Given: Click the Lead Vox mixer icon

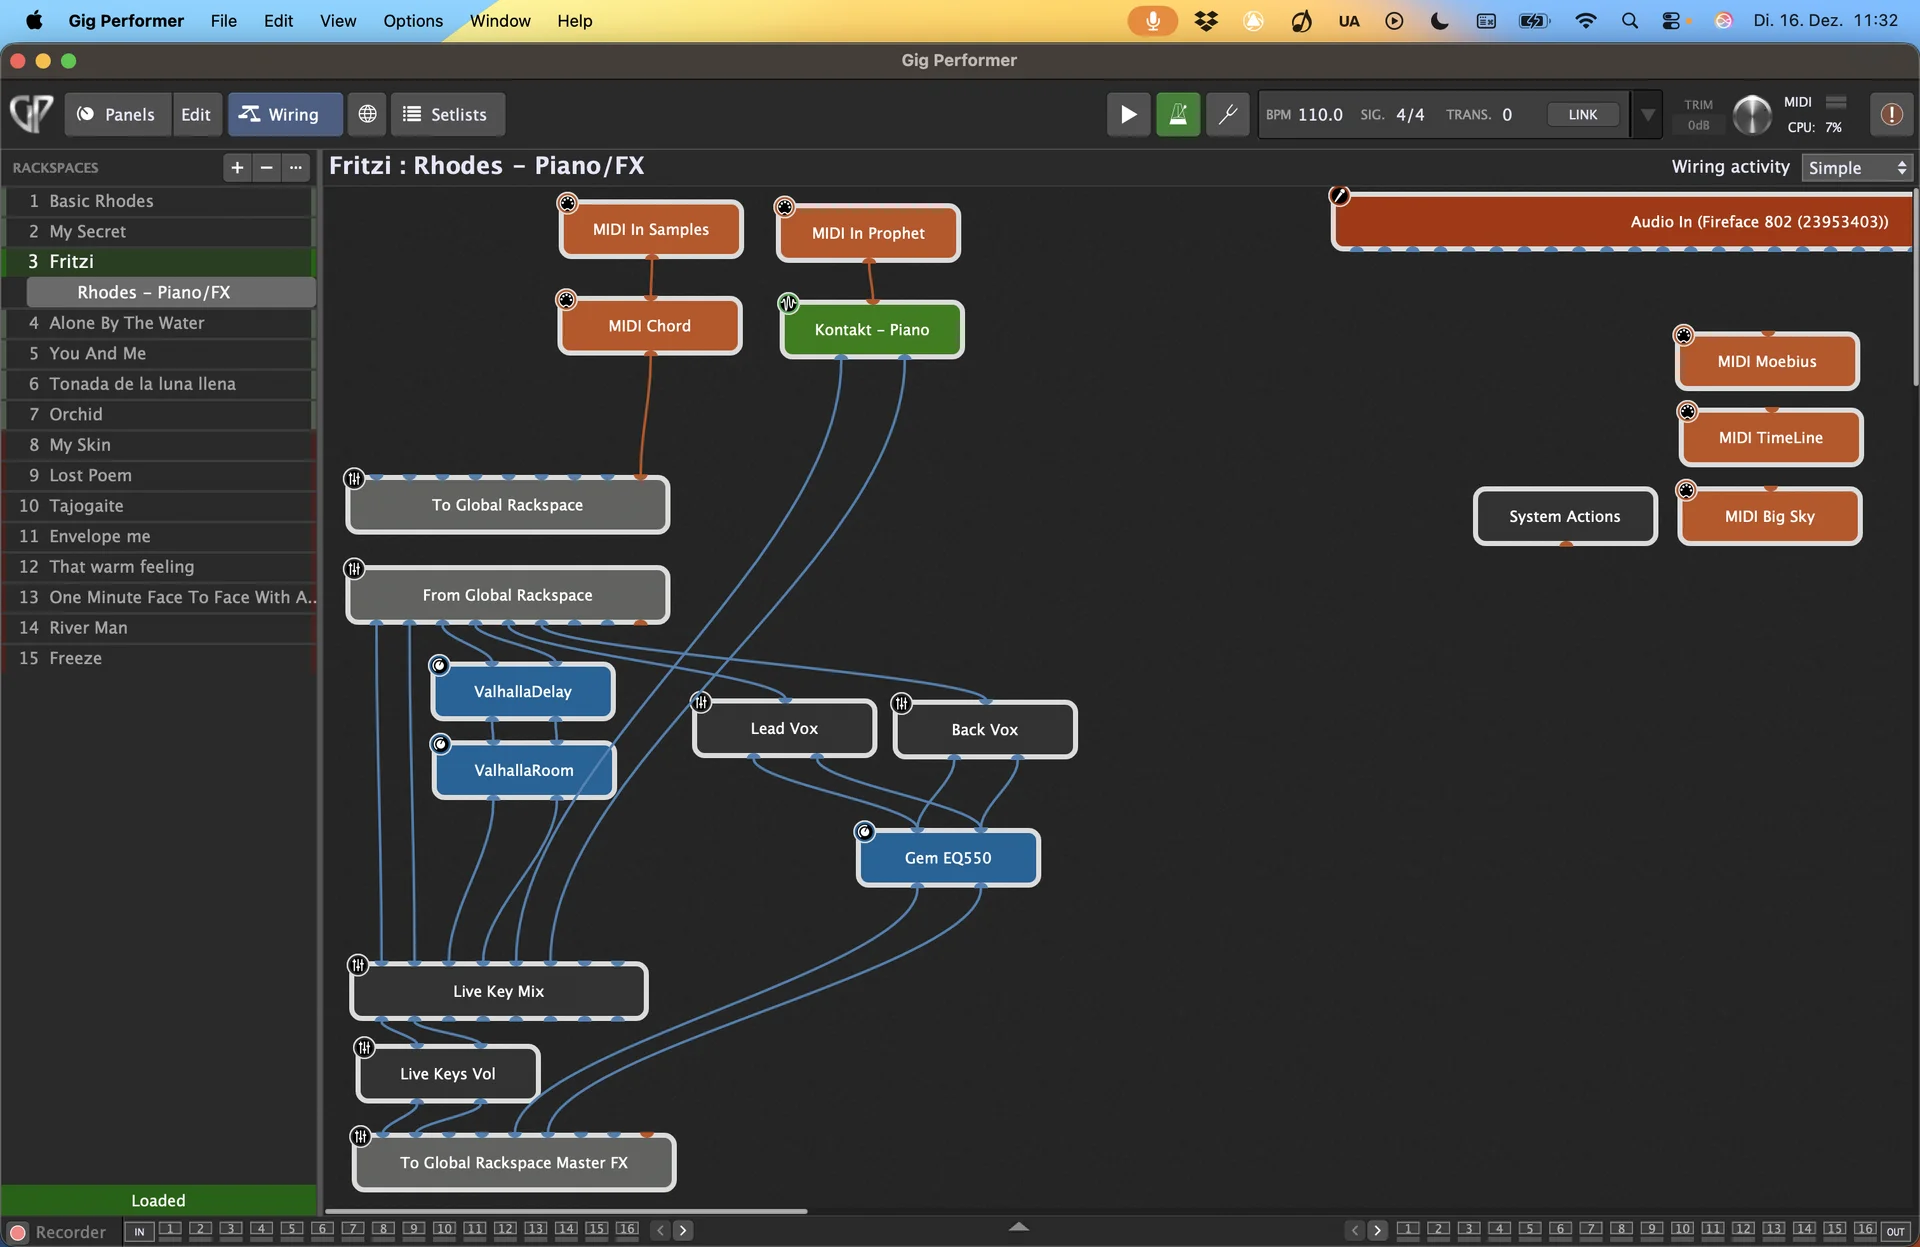Looking at the screenshot, I should pos(701,702).
